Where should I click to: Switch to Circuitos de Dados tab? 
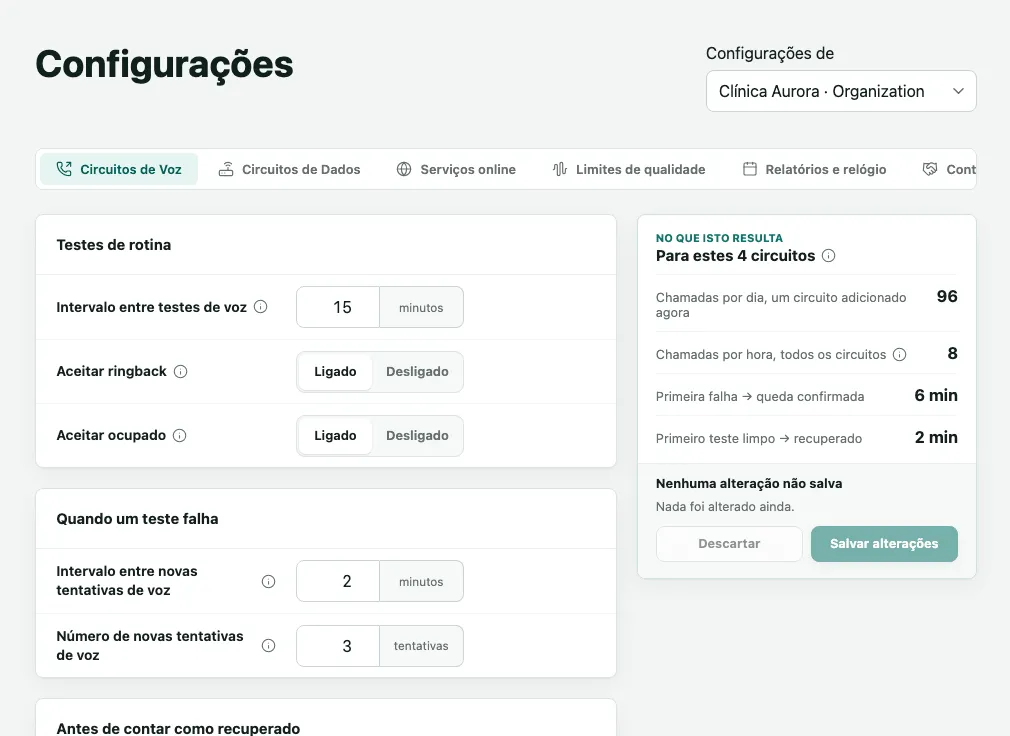point(289,169)
